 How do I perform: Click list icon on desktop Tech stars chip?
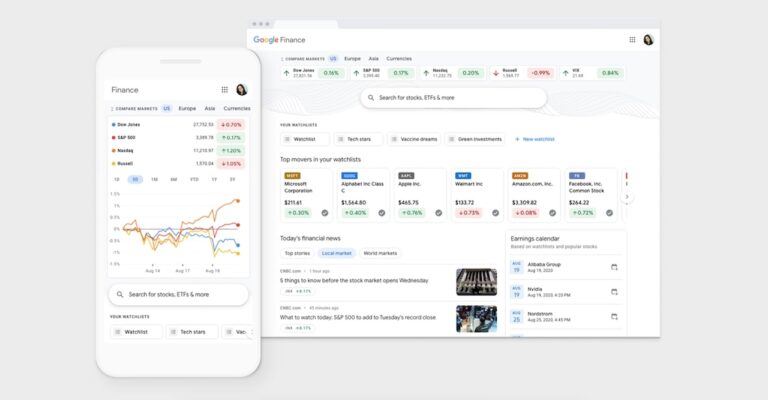(x=341, y=140)
